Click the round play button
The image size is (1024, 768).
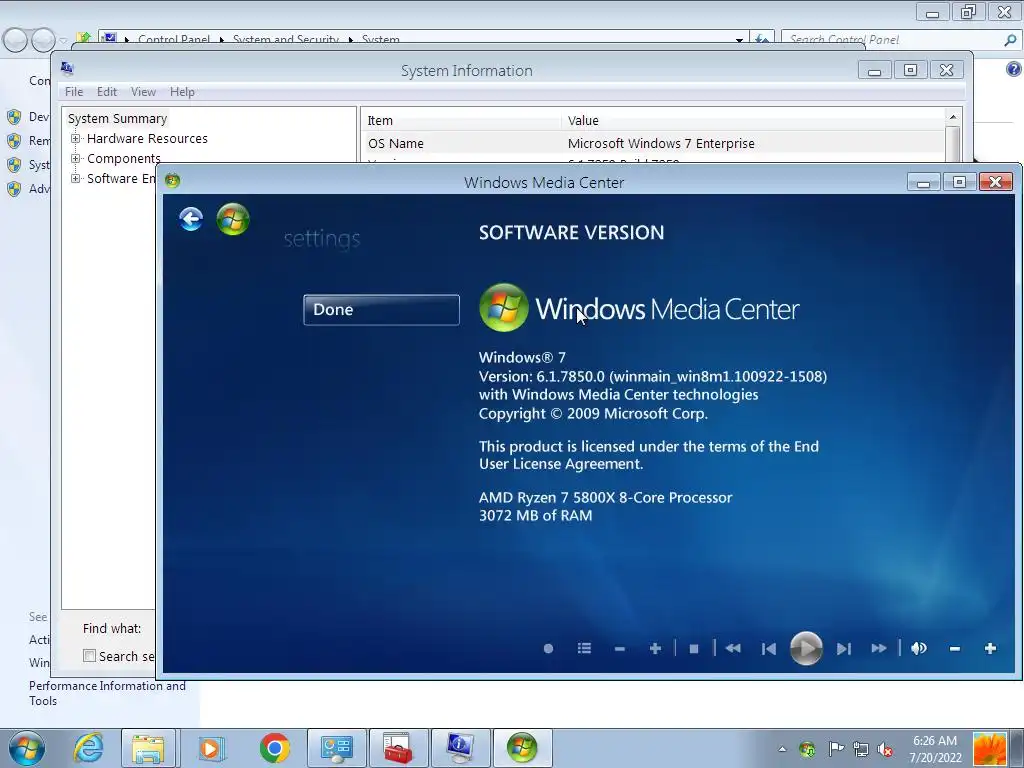(x=806, y=648)
